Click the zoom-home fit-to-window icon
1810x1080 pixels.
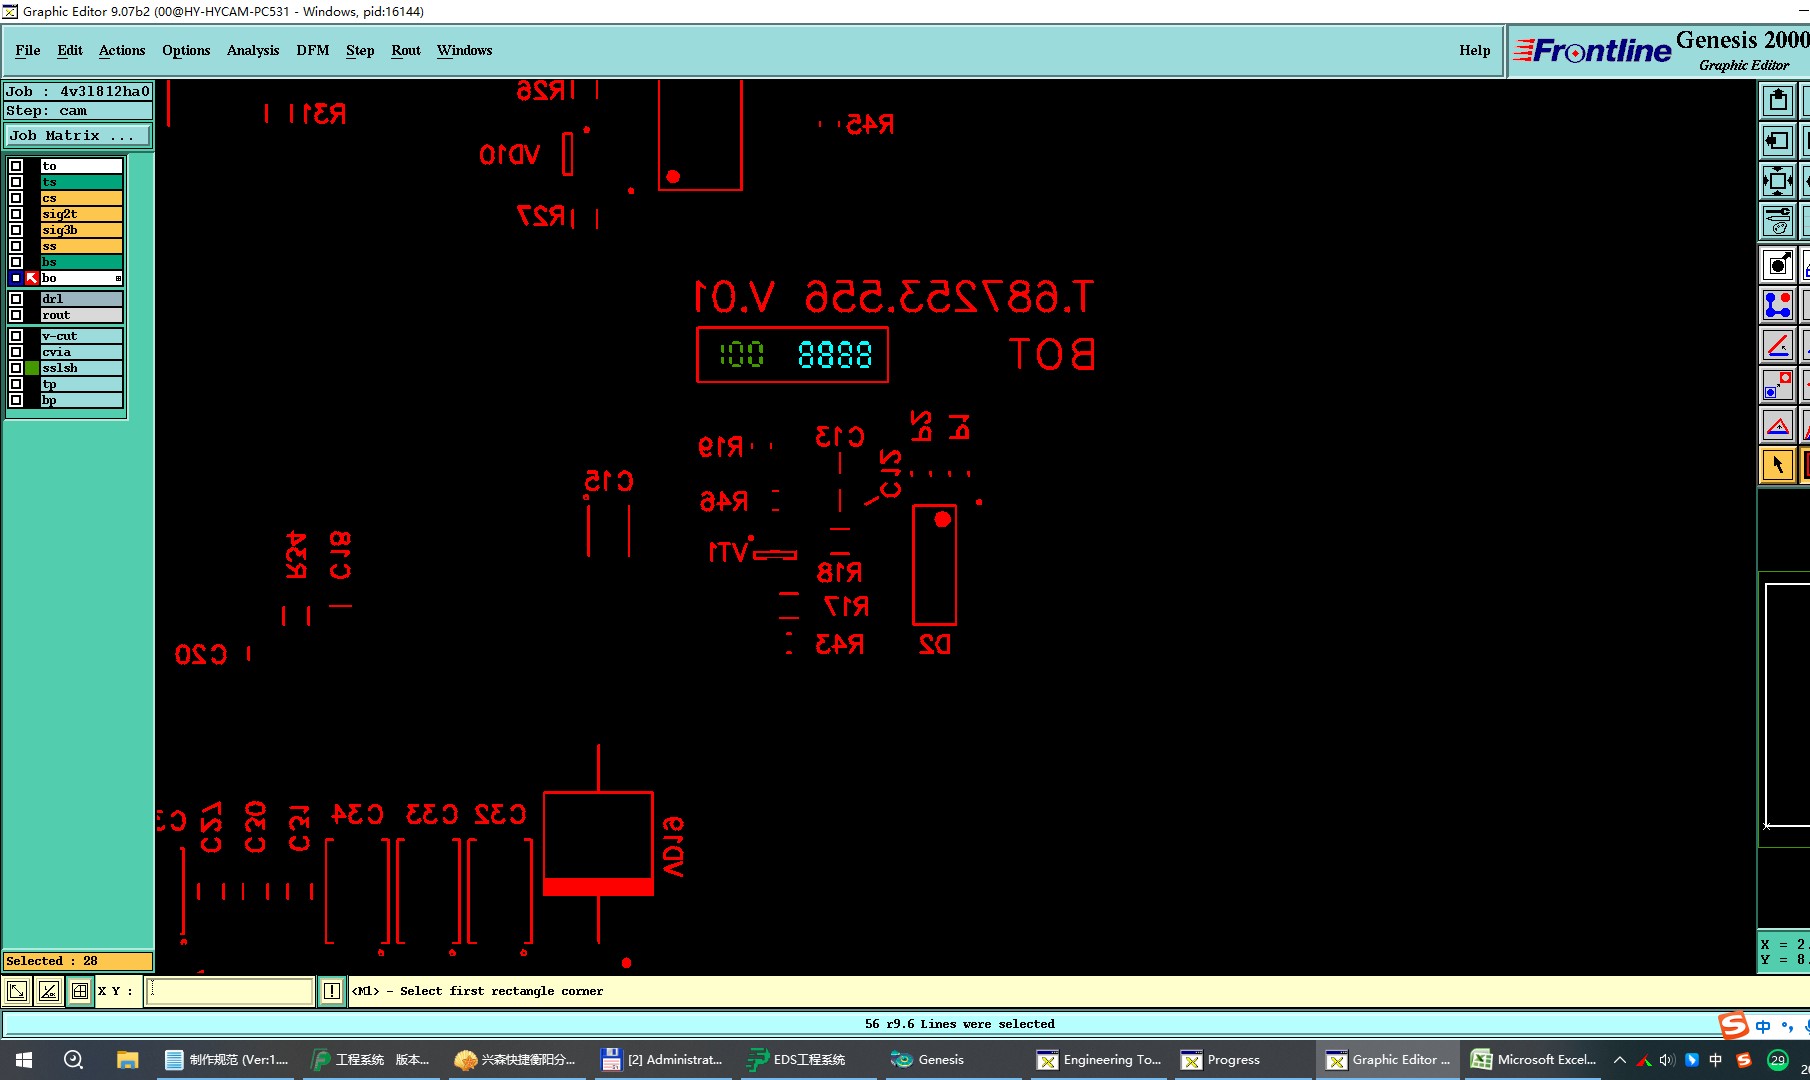1777,181
